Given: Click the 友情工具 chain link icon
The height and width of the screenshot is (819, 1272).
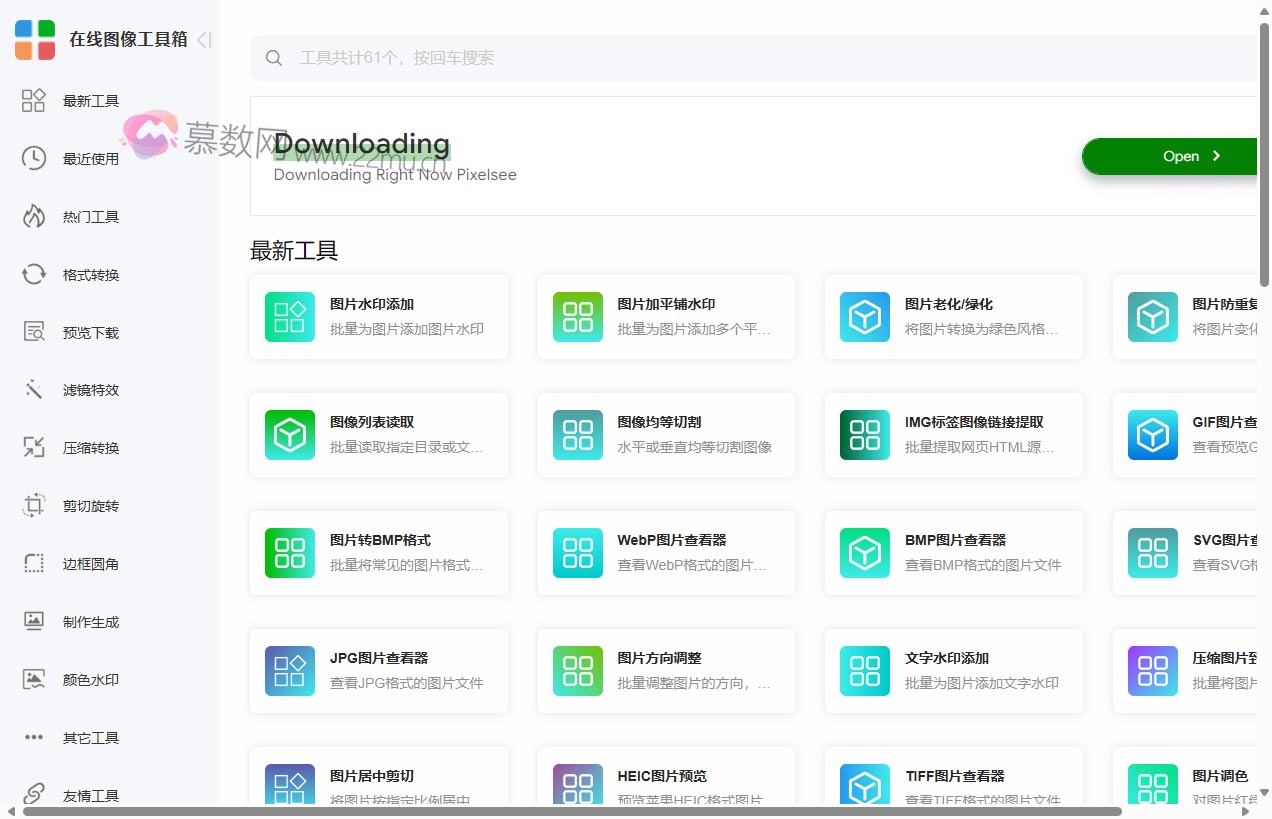Looking at the screenshot, I should tap(33, 795).
